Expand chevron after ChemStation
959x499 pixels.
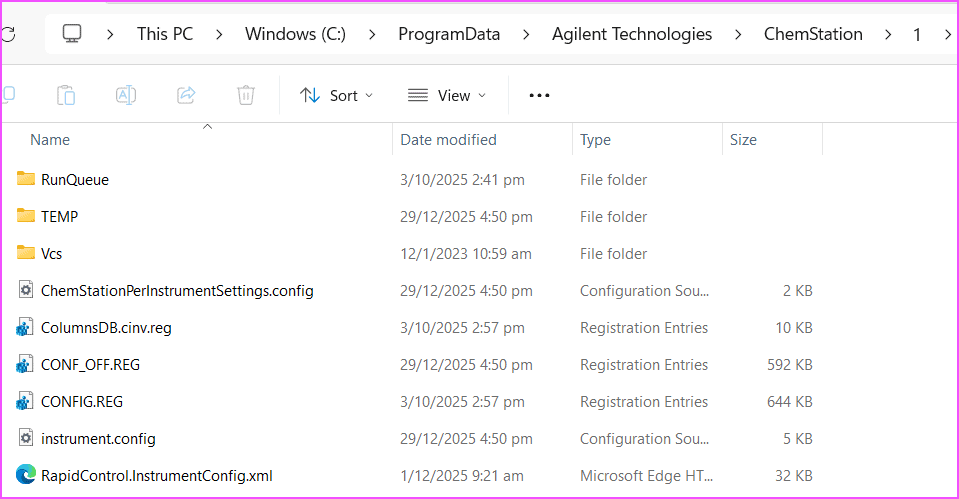pyautogui.click(x=888, y=35)
